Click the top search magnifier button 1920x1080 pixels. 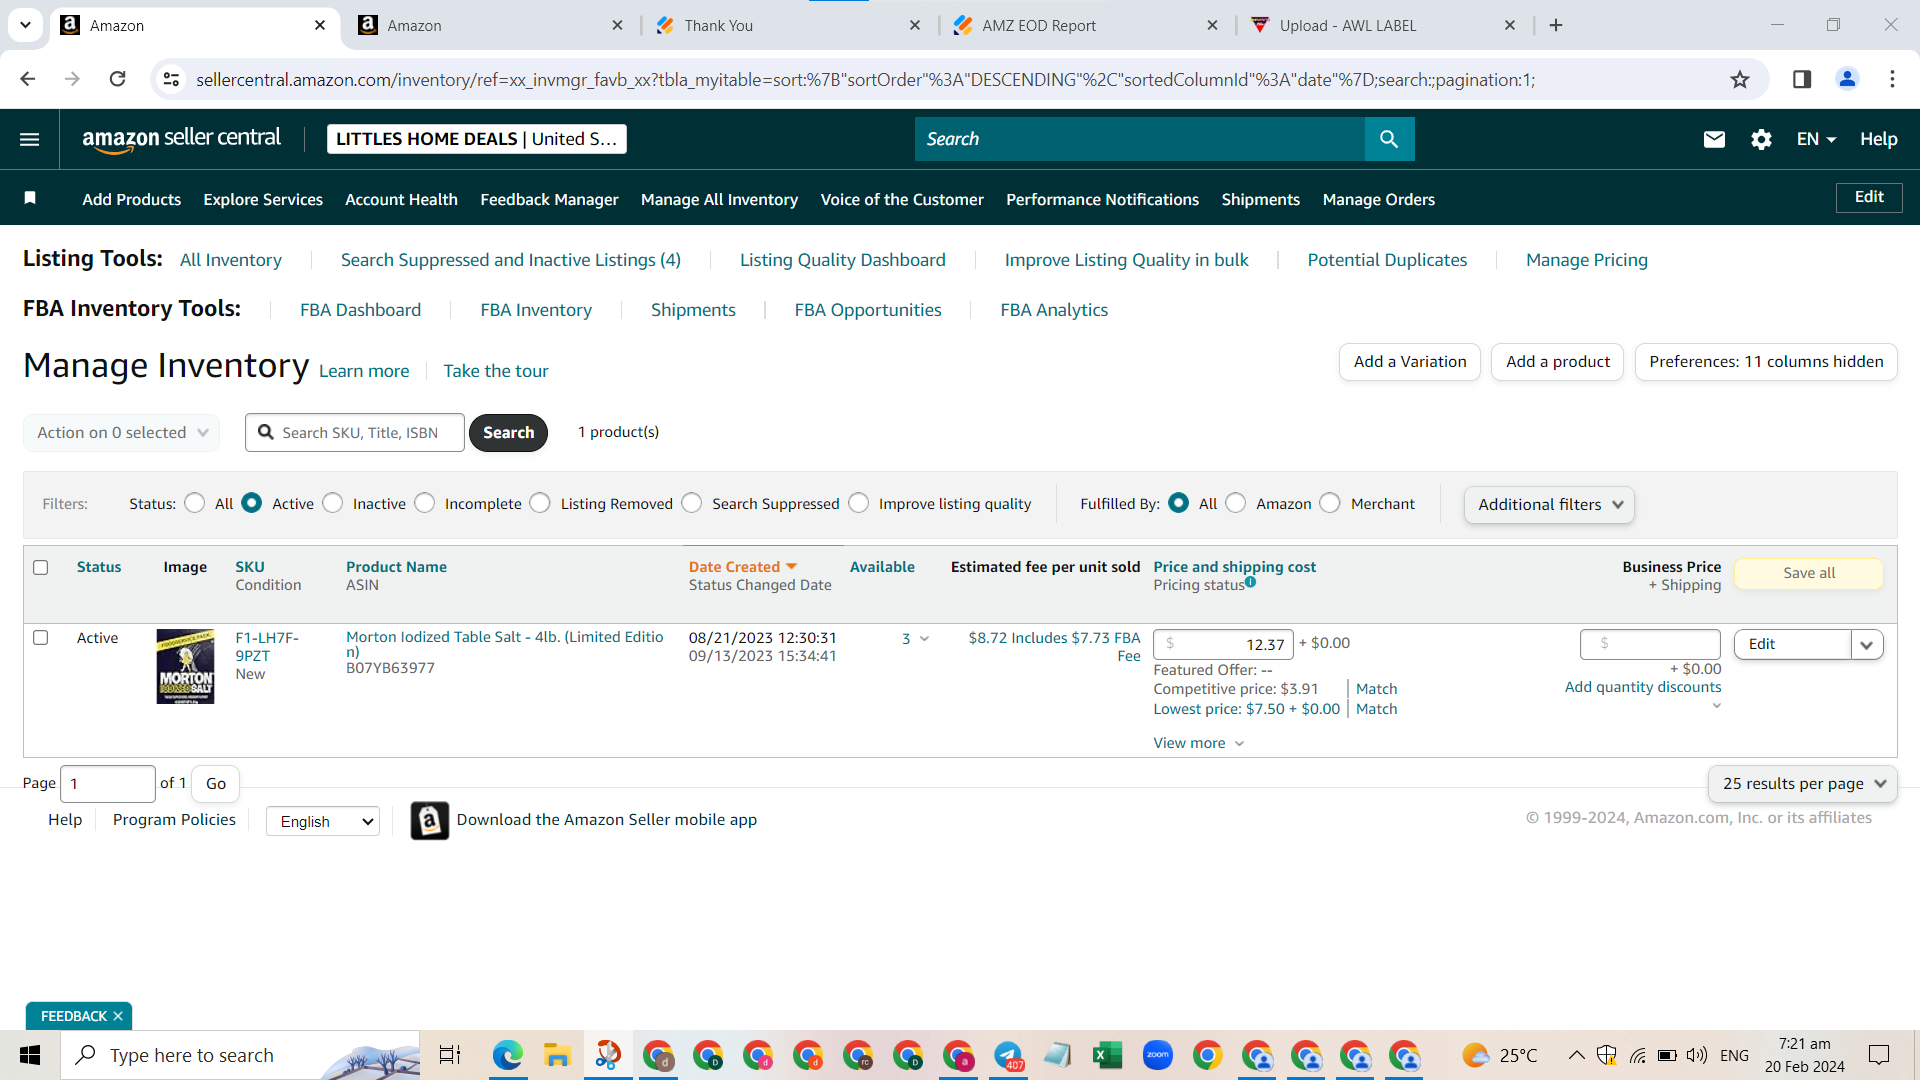click(x=1389, y=139)
